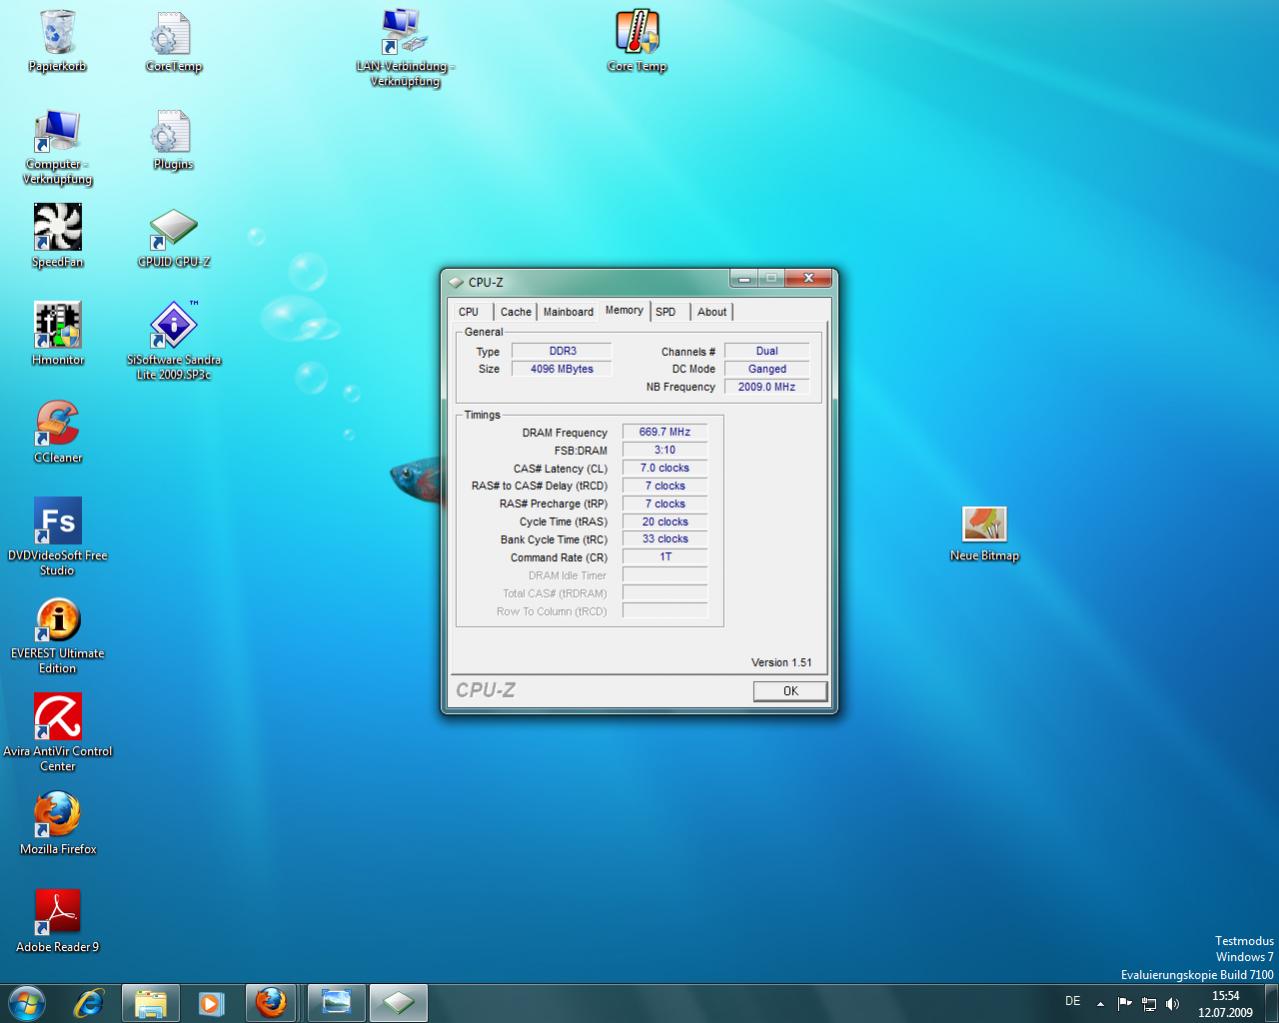Open the Papierkorb recycle bin icon
Screen dimensions: 1279x1023
(x=57, y=41)
